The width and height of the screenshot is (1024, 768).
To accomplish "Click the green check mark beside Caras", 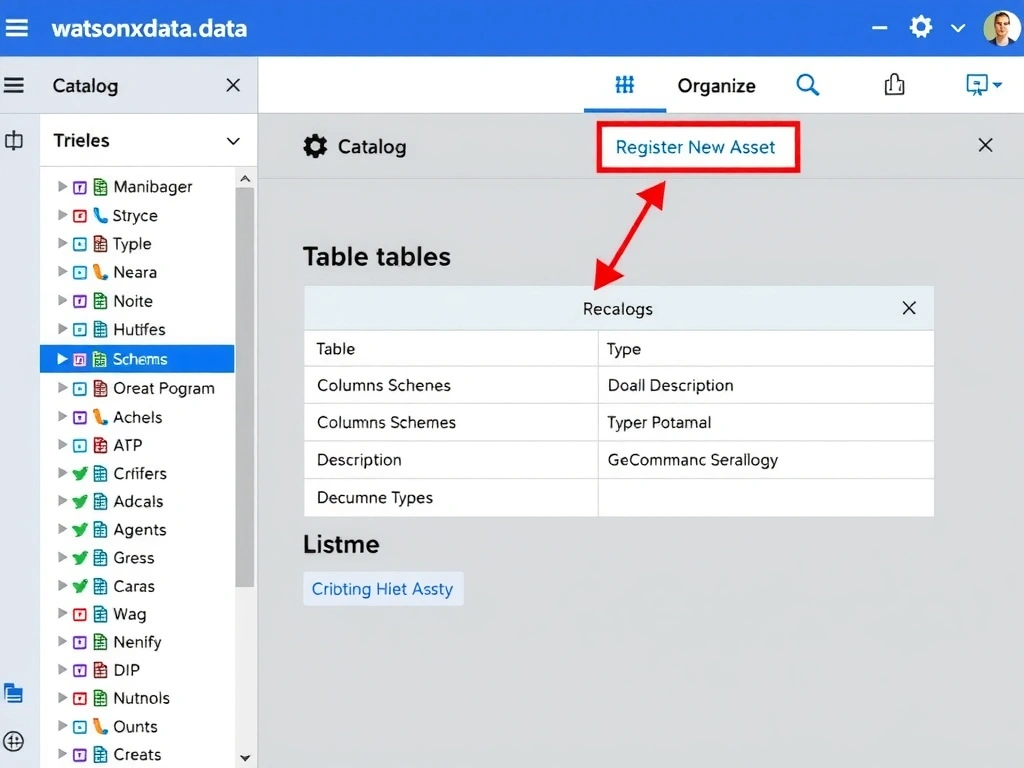I will coord(80,586).
